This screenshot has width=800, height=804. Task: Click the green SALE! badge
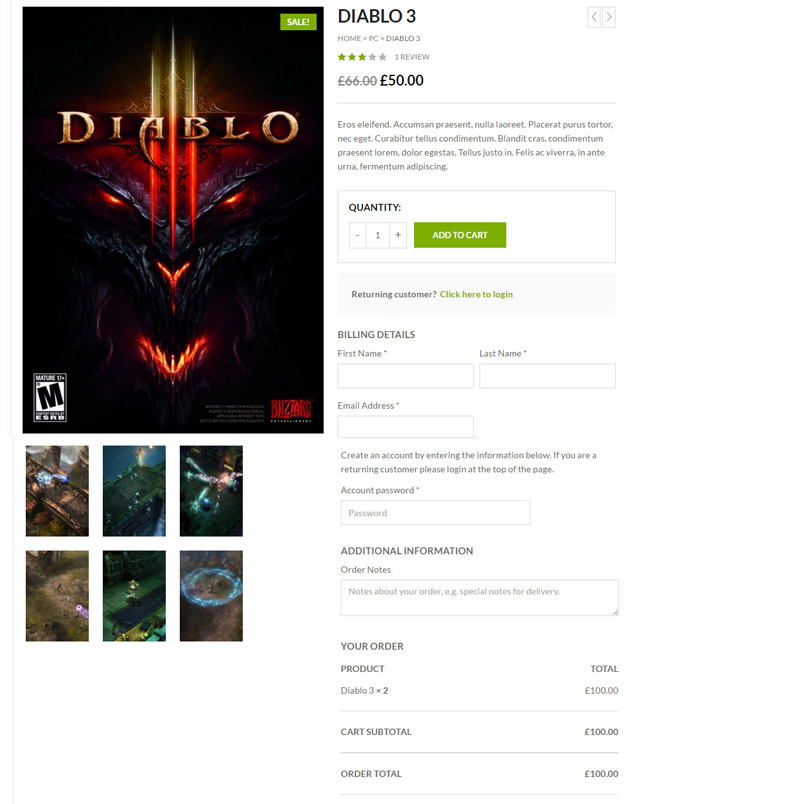point(298,22)
